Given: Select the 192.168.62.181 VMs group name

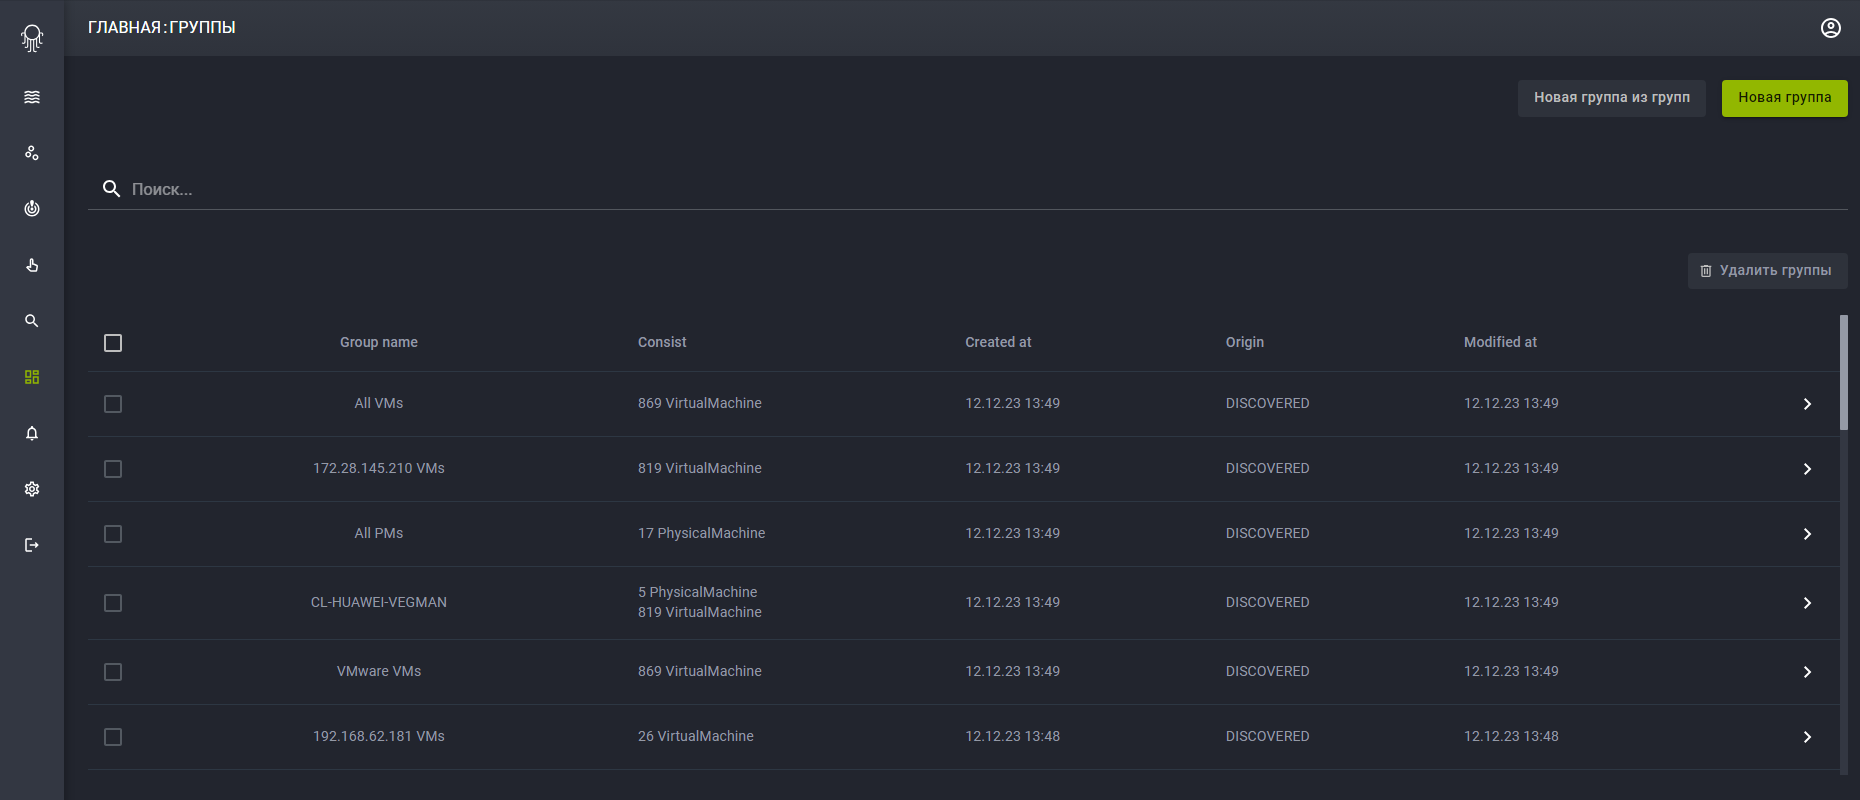Looking at the screenshot, I should [379, 736].
